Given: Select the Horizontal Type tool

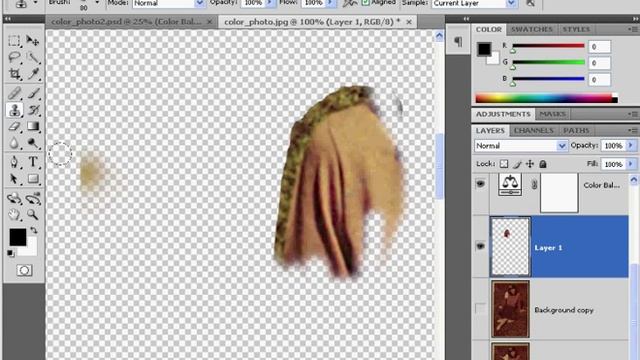Looking at the screenshot, I should pos(33,162).
